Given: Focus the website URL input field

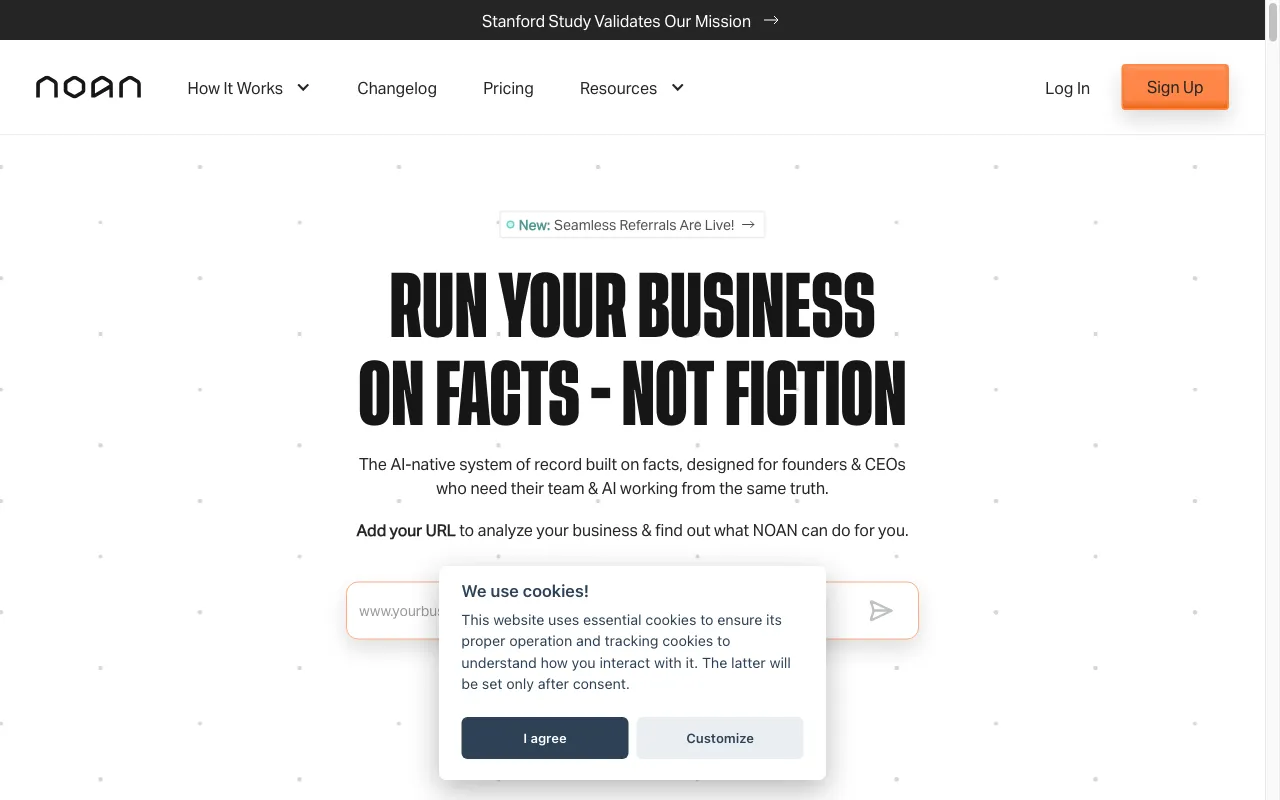Looking at the screenshot, I should click(x=632, y=611).
